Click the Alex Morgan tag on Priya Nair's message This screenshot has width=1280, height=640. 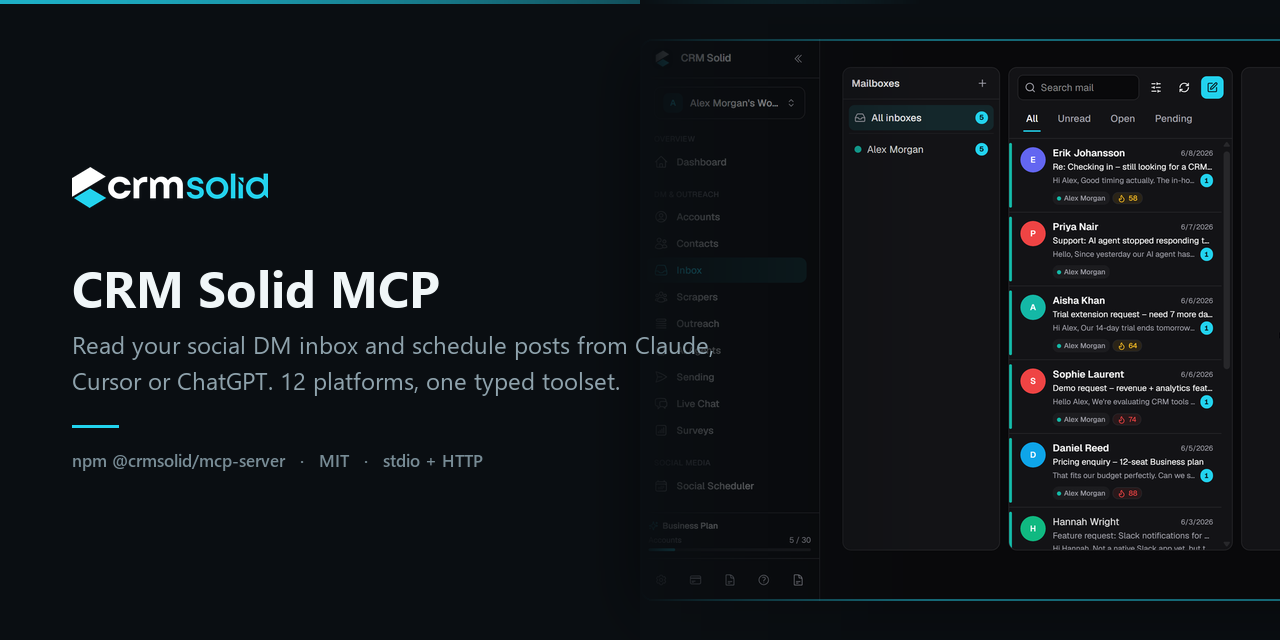[x=1081, y=272]
